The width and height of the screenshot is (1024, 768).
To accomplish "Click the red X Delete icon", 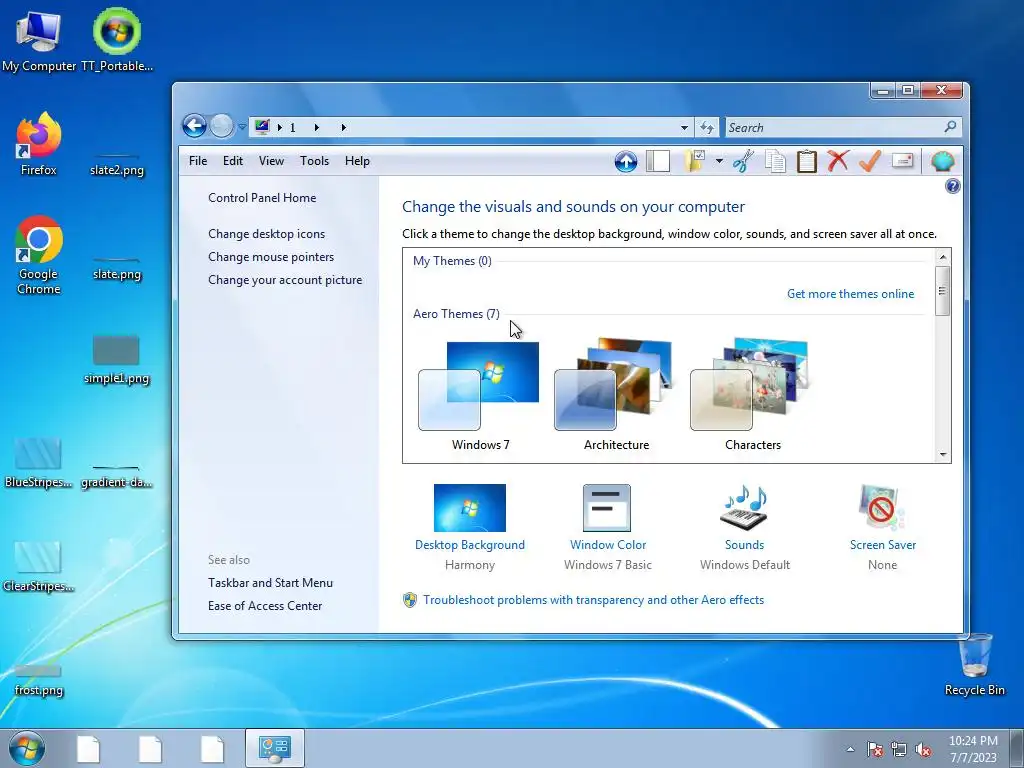I will 838,161.
